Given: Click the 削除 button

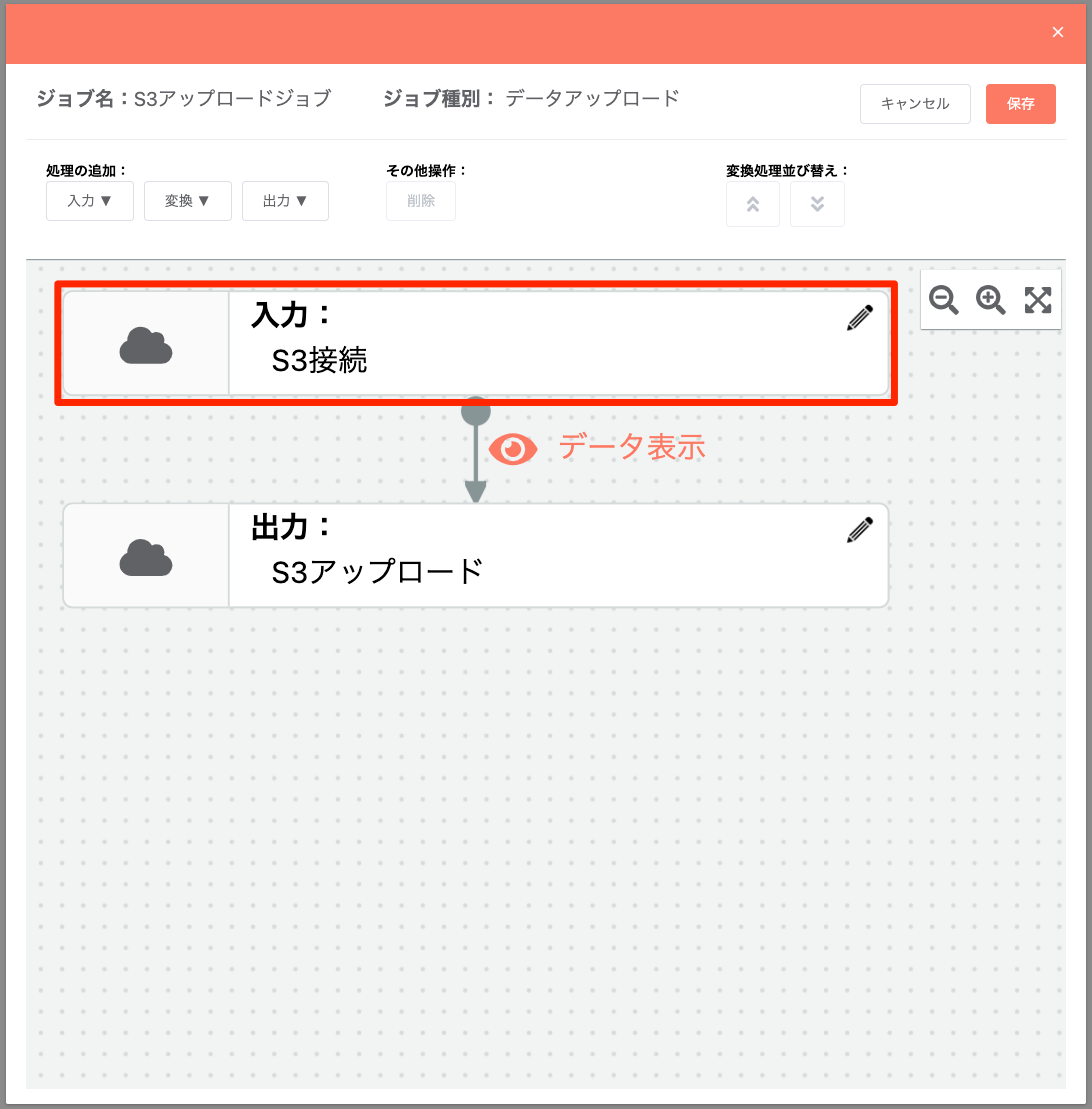Looking at the screenshot, I should (x=421, y=201).
